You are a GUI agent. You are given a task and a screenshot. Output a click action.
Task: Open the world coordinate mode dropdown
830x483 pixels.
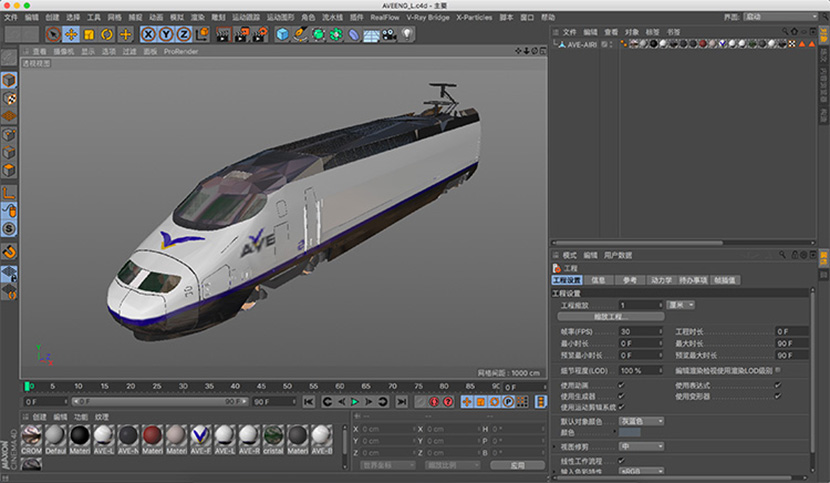point(389,465)
